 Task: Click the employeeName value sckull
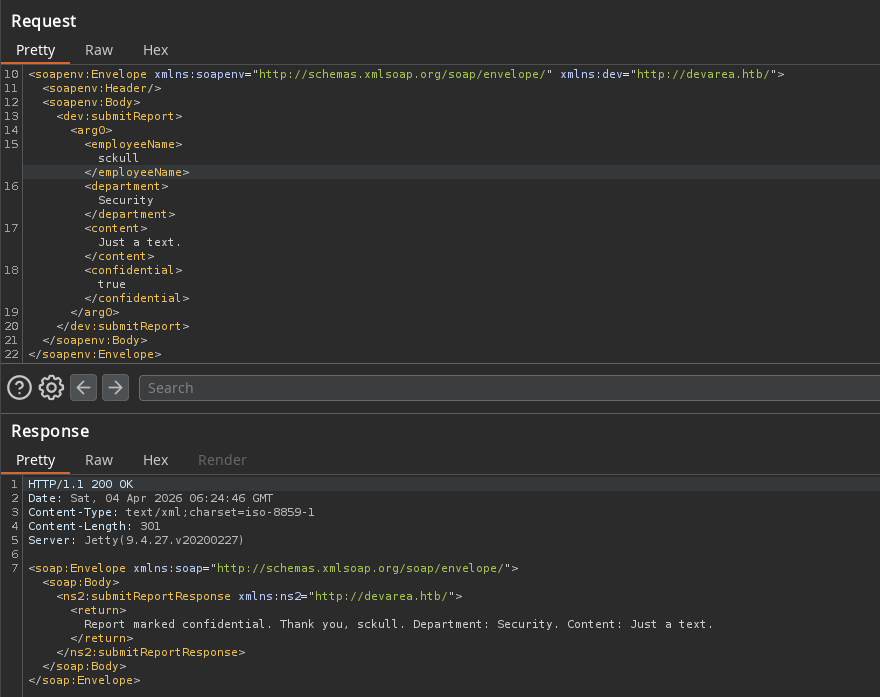click(x=118, y=158)
